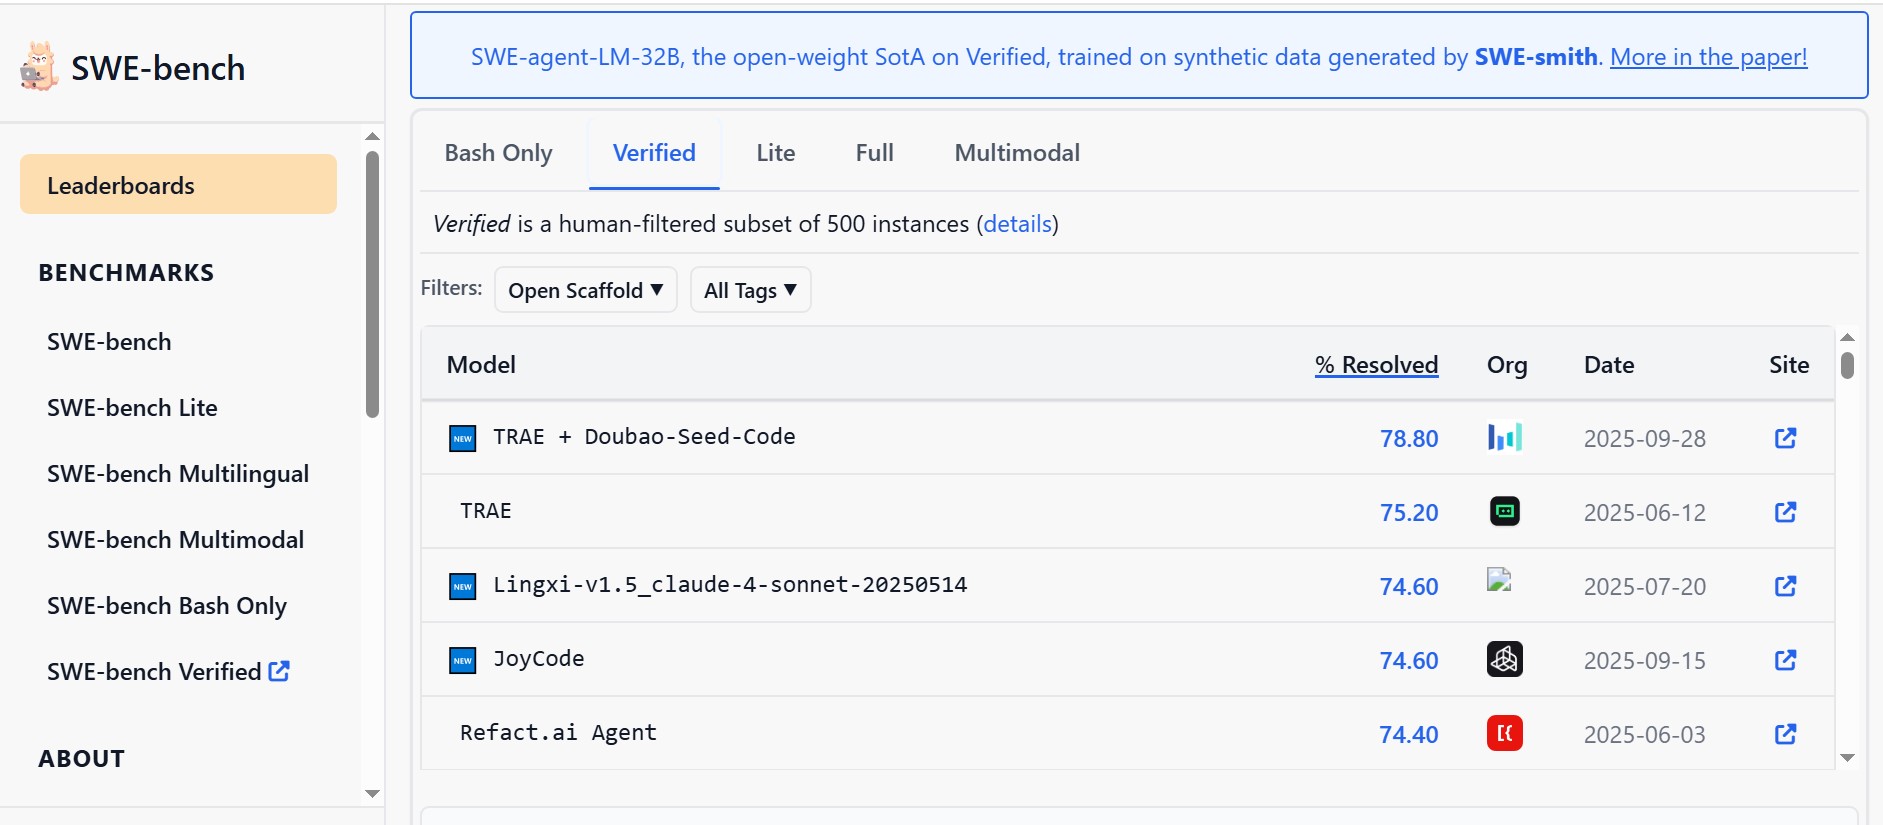This screenshot has height=825, width=1883.
Task: Click the Refact.ai red organization icon
Action: pyautogui.click(x=1504, y=733)
